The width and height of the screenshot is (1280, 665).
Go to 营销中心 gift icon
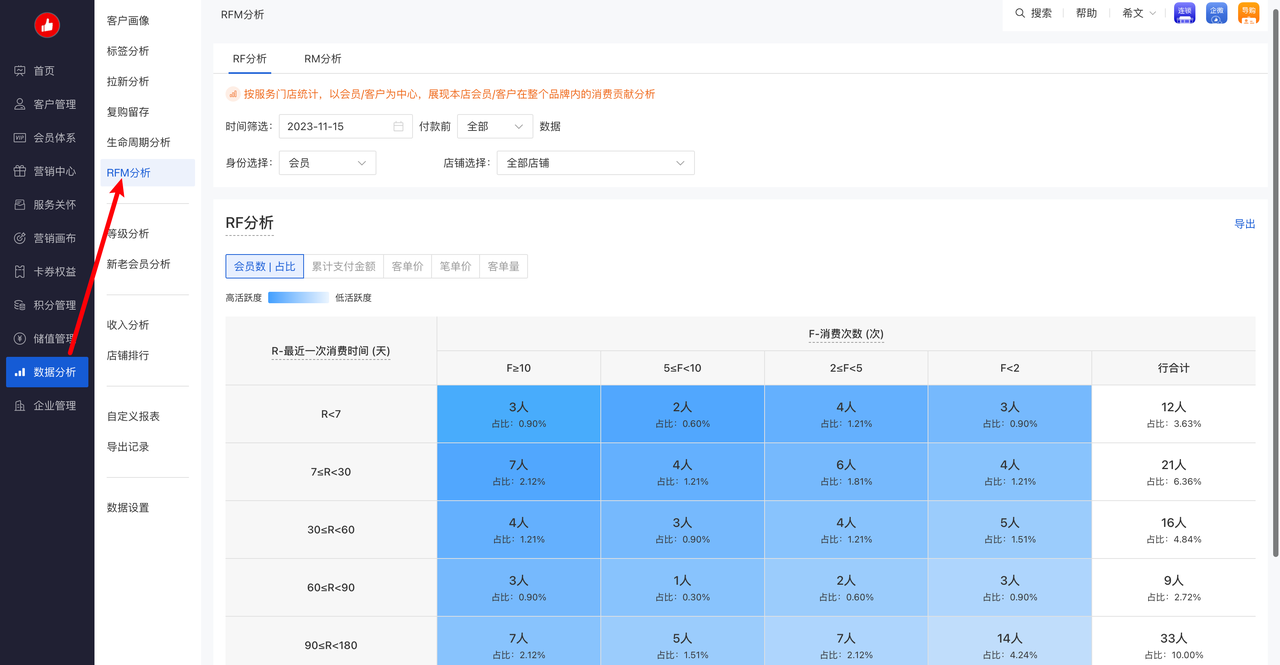[x=20, y=171]
